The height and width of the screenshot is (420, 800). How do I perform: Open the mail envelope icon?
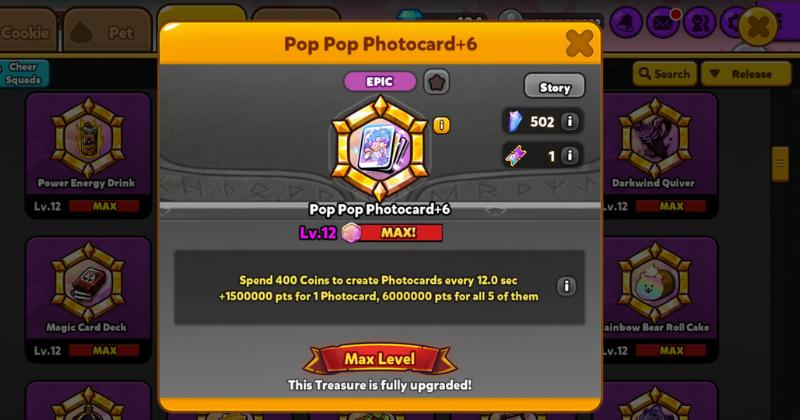663,23
